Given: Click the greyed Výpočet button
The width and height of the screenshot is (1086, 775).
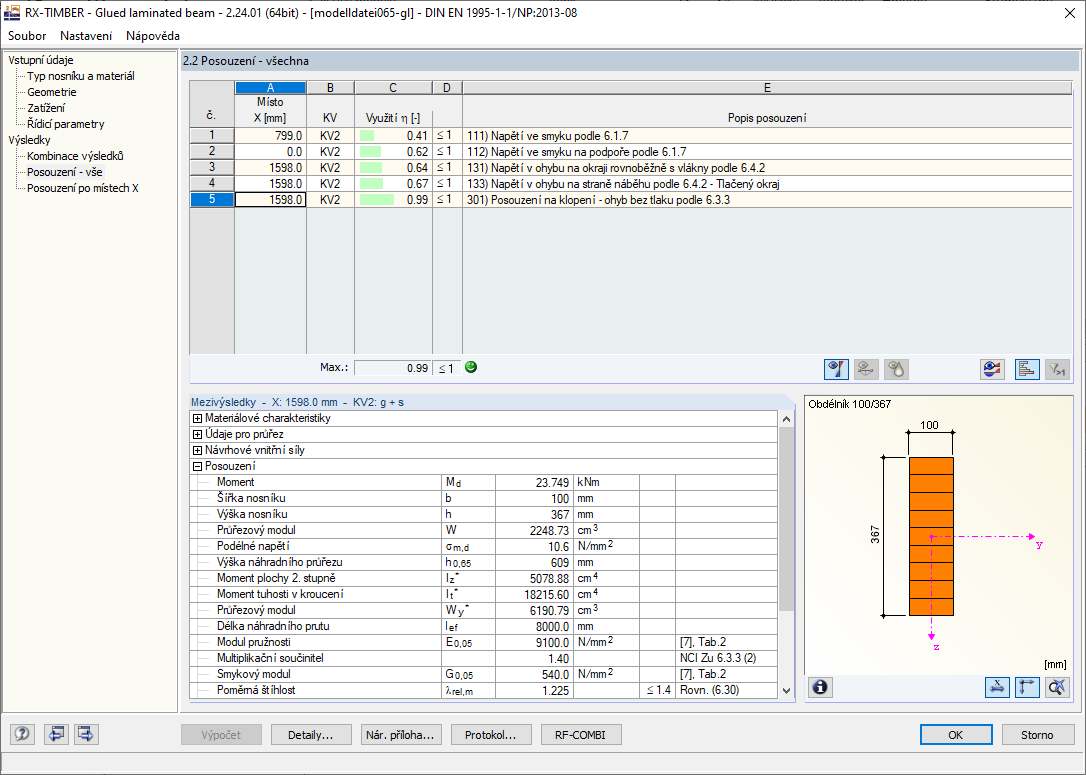Looking at the screenshot, I should pos(222,735).
